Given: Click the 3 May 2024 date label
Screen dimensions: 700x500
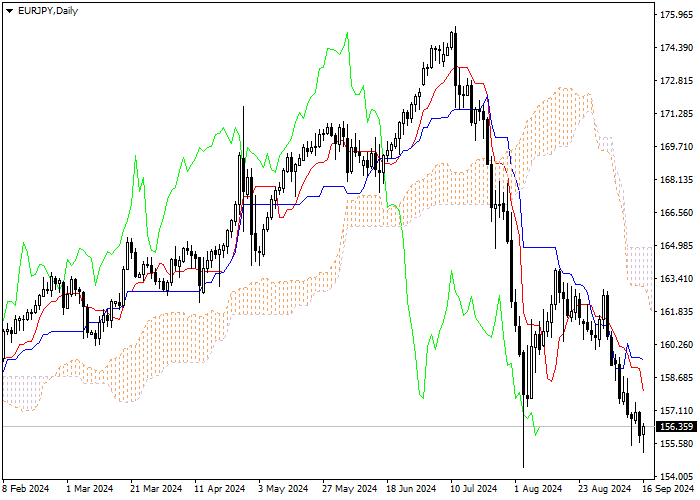Looking at the screenshot, I should 283,489.
